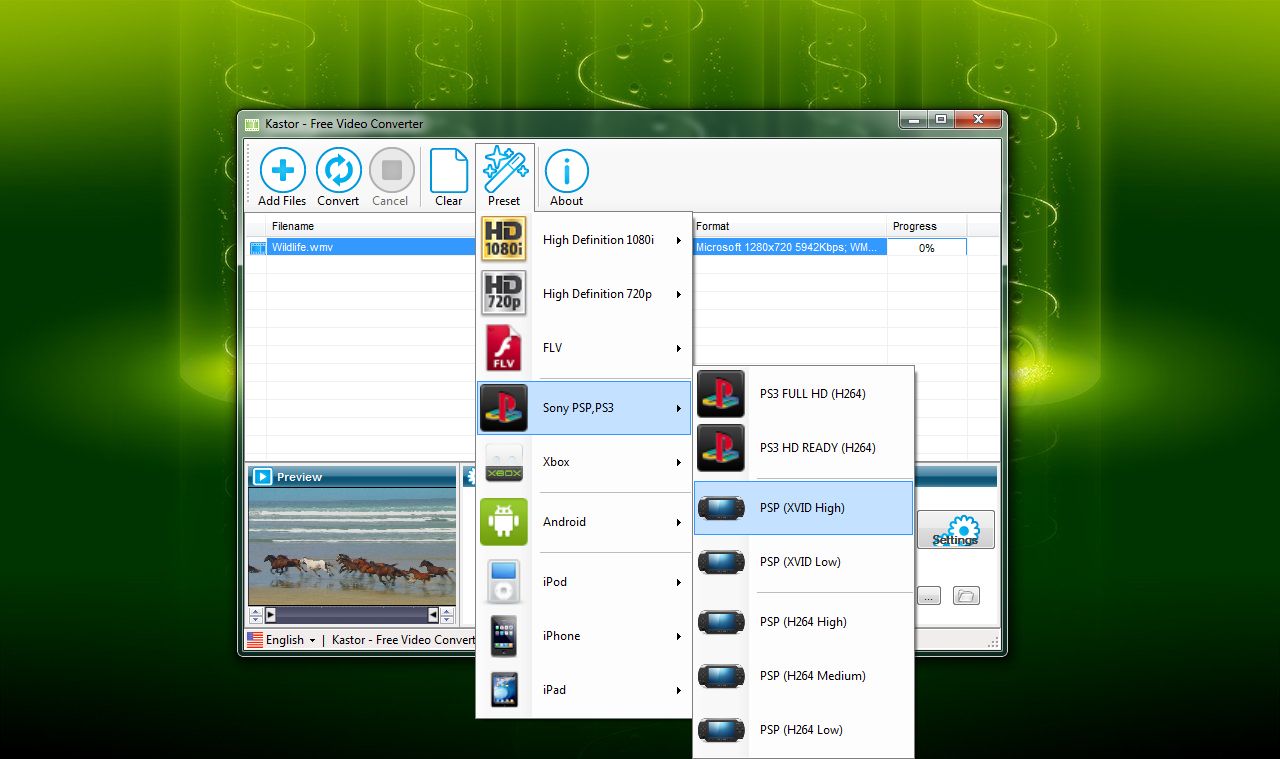Open the English language dropdown
The height and width of the screenshot is (759, 1280).
point(291,640)
